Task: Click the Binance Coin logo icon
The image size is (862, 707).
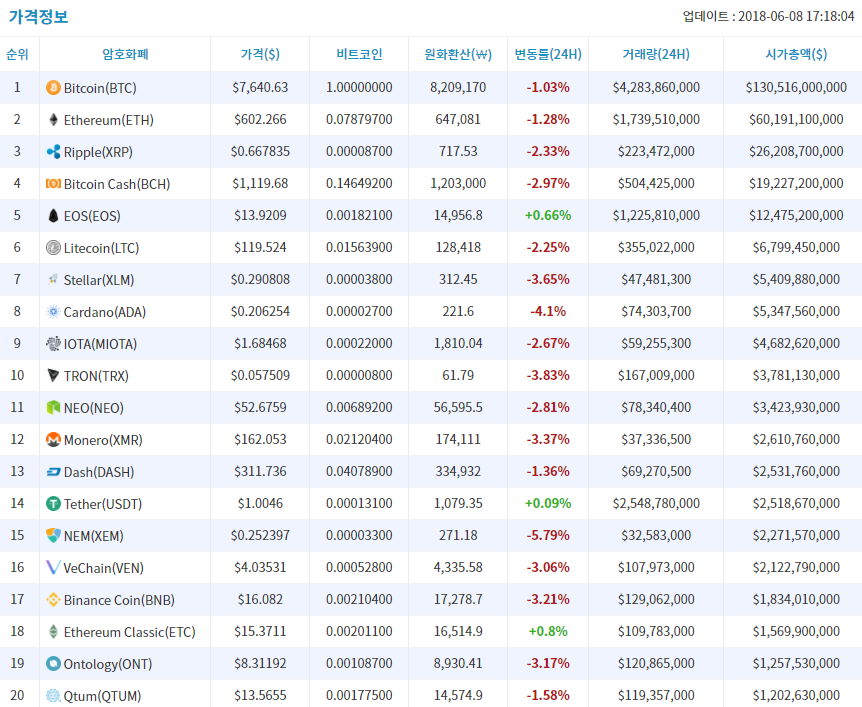Action: [53, 599]
